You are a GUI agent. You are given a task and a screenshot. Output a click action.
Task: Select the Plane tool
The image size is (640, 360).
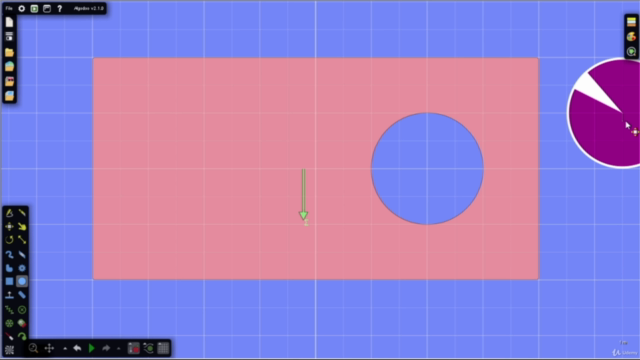click(x=9, y=295)
